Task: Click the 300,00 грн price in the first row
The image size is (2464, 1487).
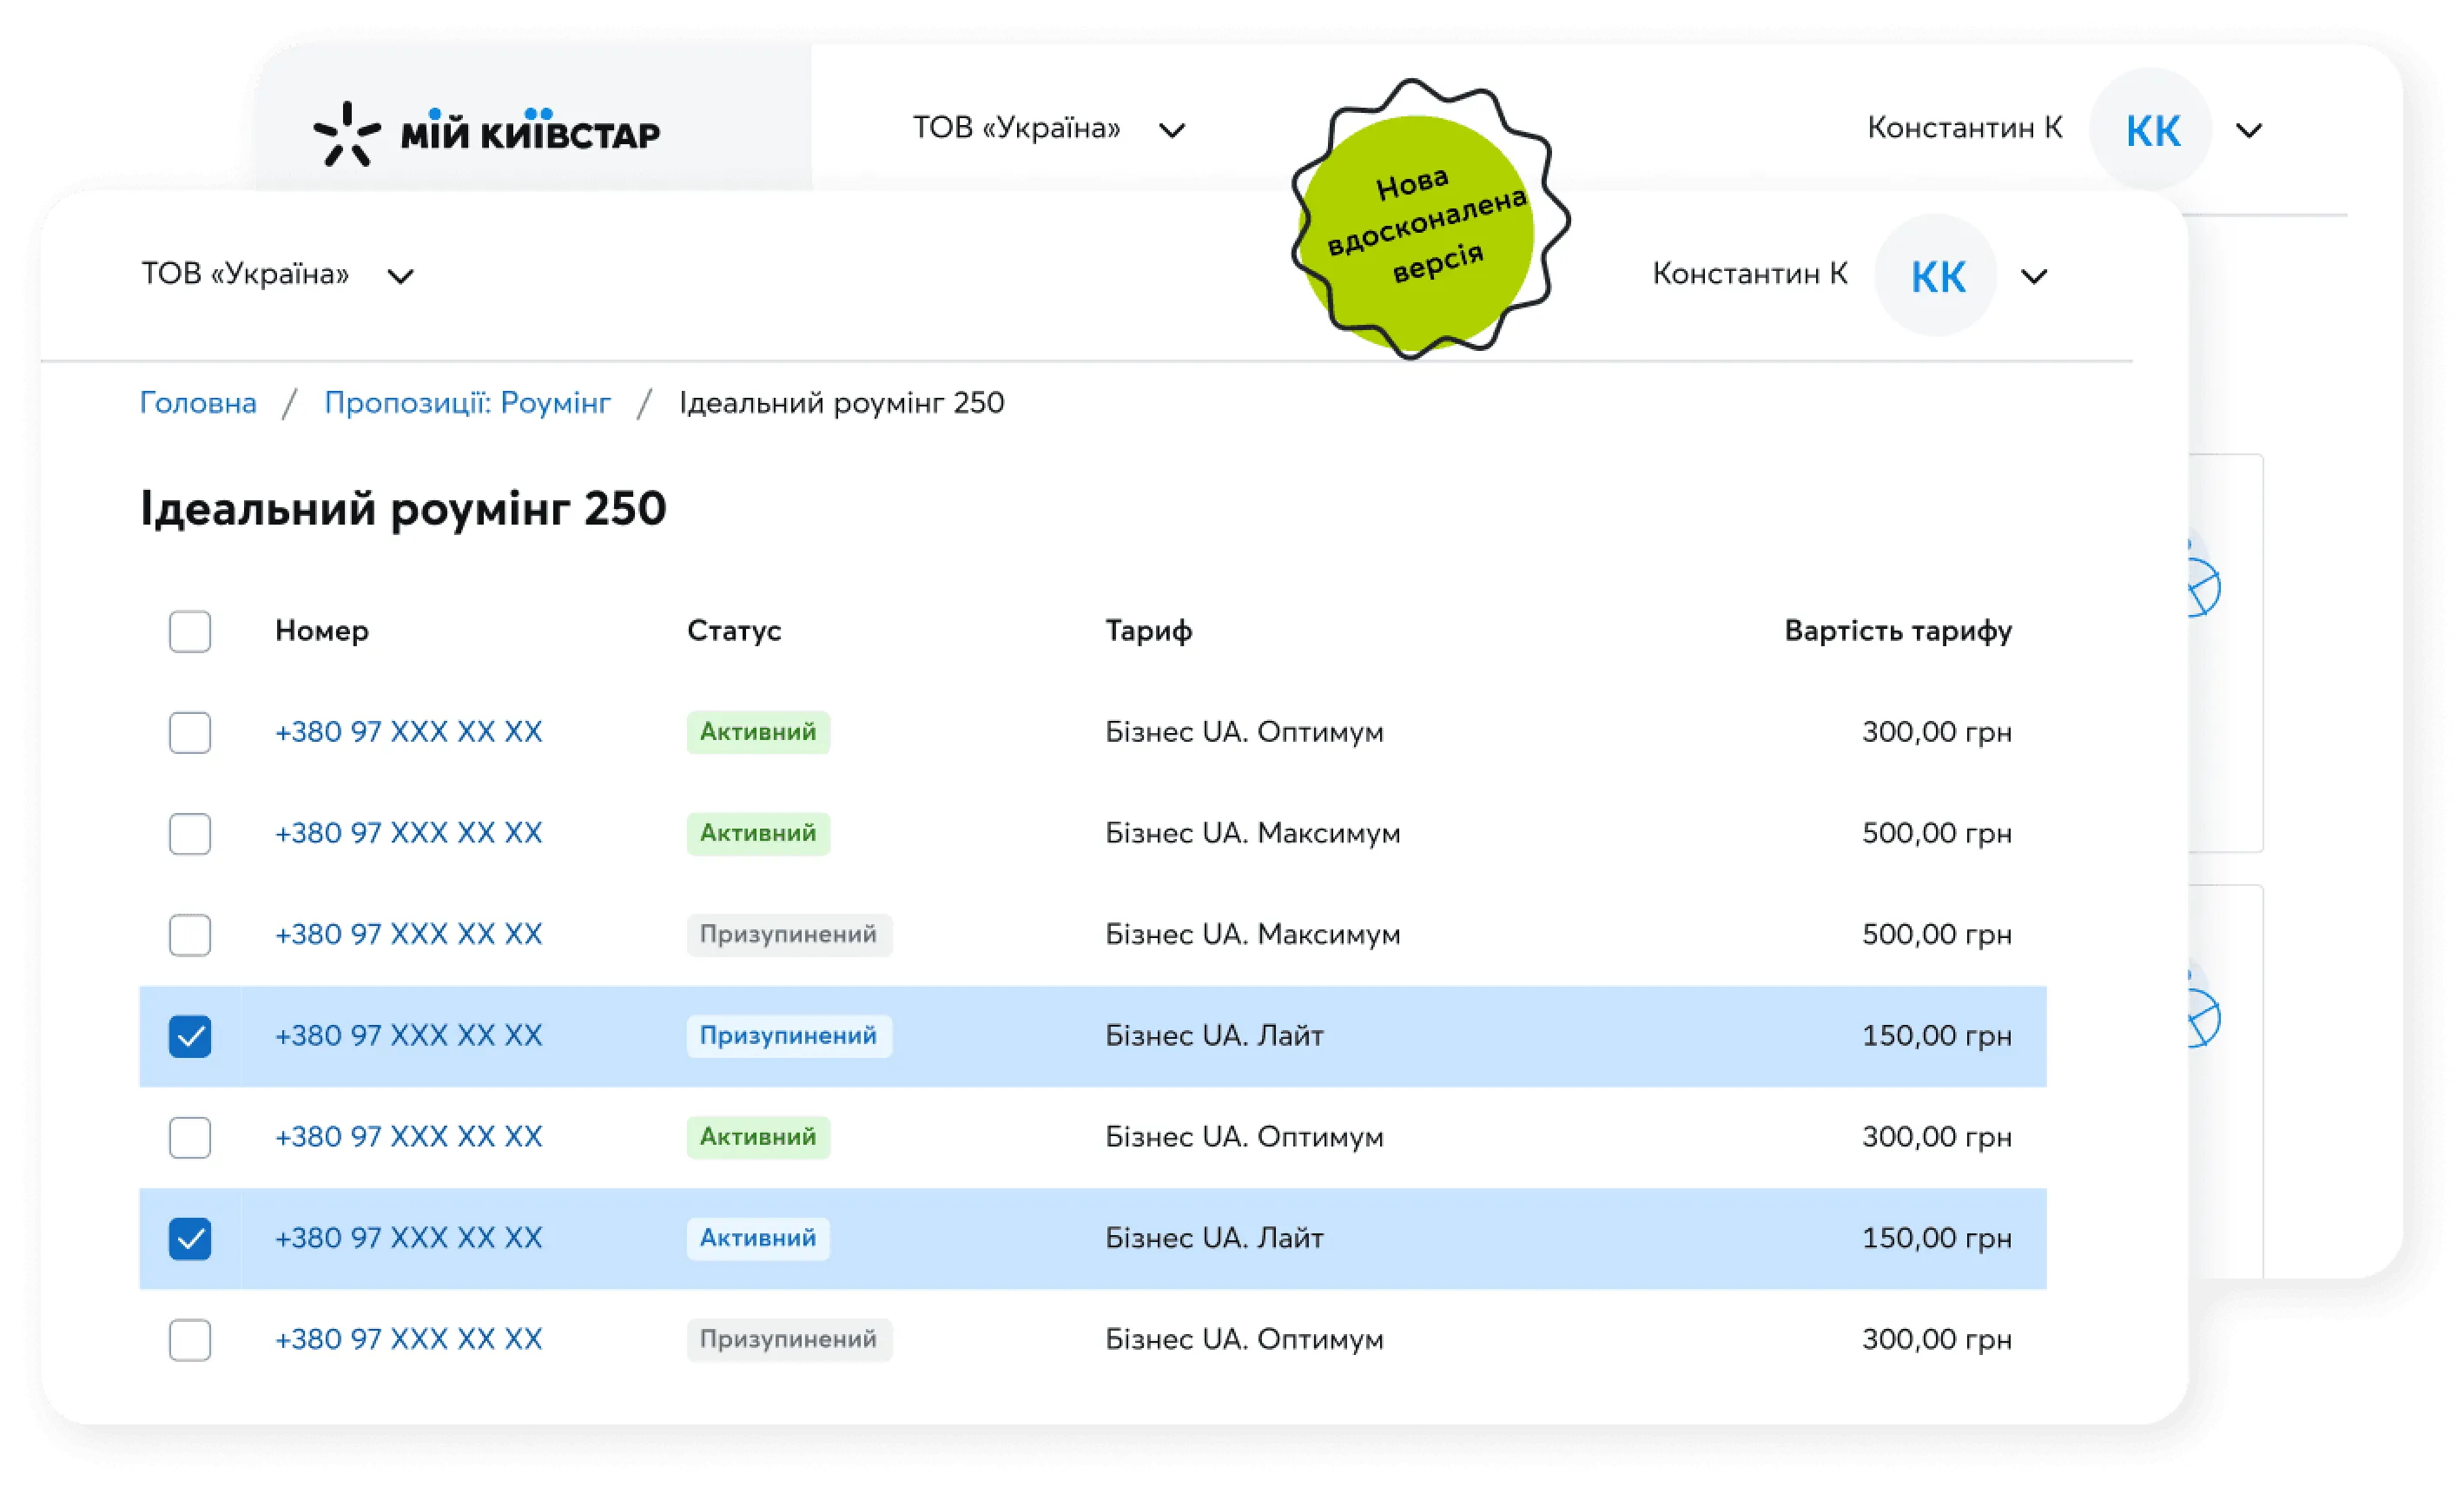Action: [1936, 732]
